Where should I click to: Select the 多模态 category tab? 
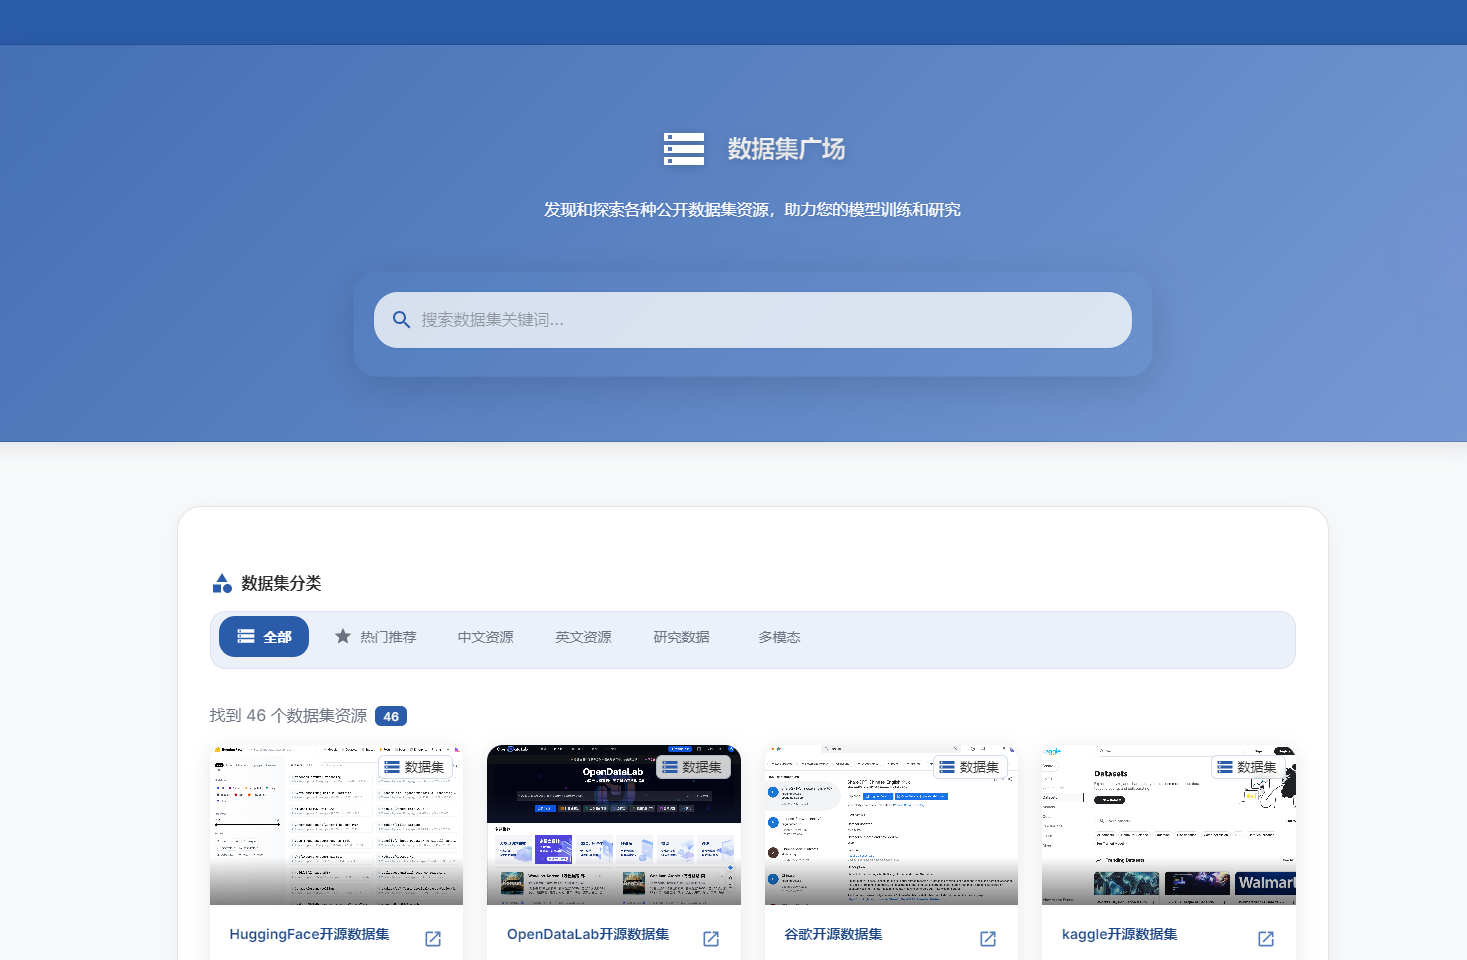pos(779,637)
